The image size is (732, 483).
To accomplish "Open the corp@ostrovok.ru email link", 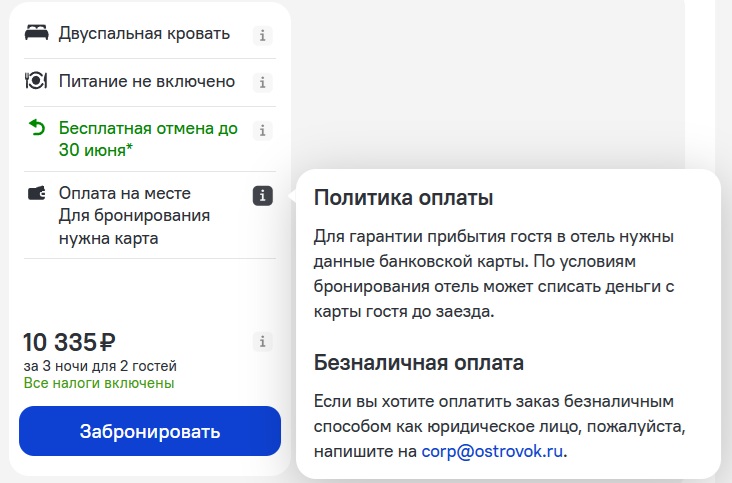I will 492,452.
